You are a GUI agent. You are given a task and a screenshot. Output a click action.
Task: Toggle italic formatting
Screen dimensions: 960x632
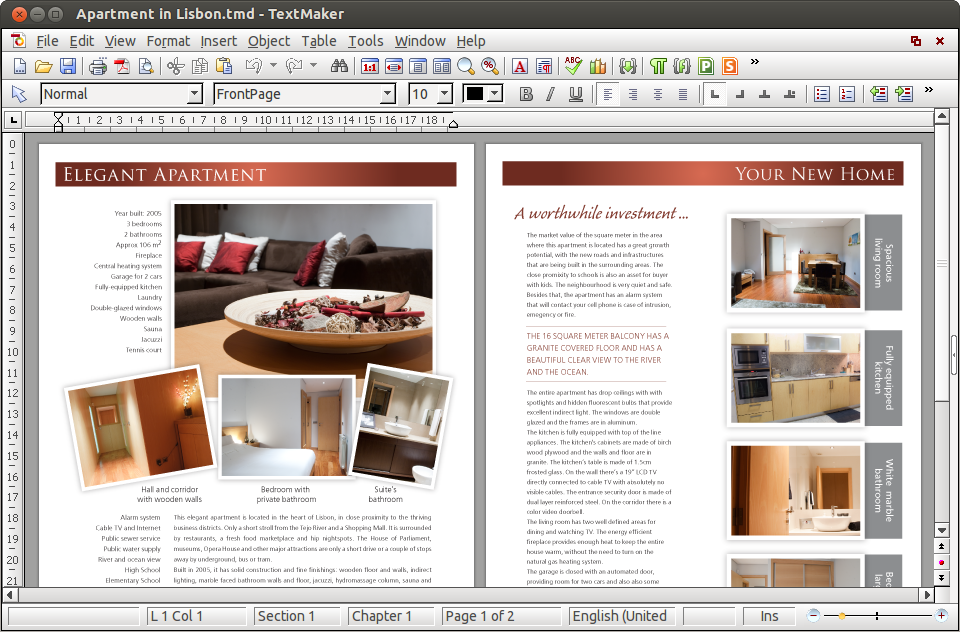pyautogui.click(x=550, y=94)
